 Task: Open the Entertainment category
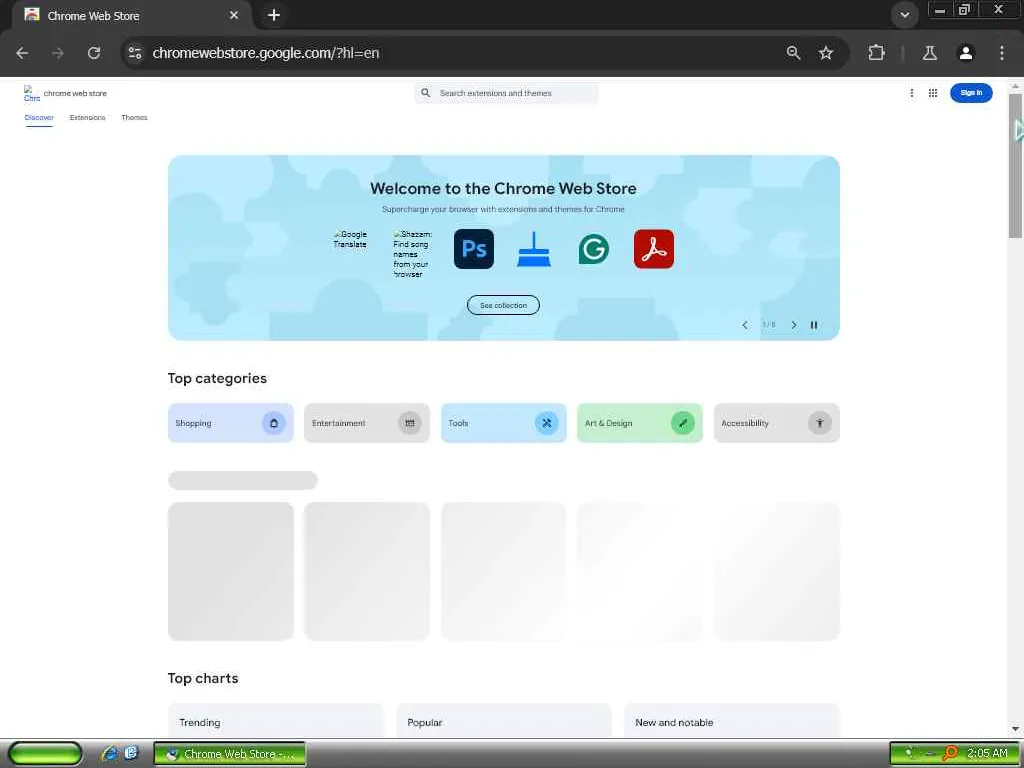(x=367, y=423)
